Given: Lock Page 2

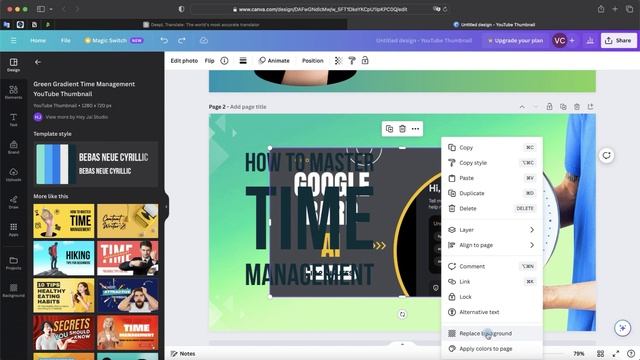Looking at the screenshot, I should tap(549, 107).
